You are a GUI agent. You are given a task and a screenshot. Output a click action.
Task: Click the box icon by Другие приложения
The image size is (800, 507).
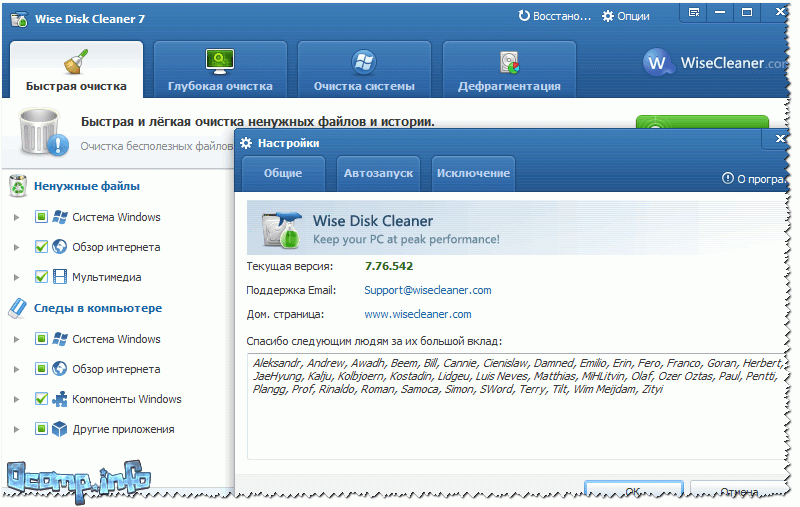point(60,429)
